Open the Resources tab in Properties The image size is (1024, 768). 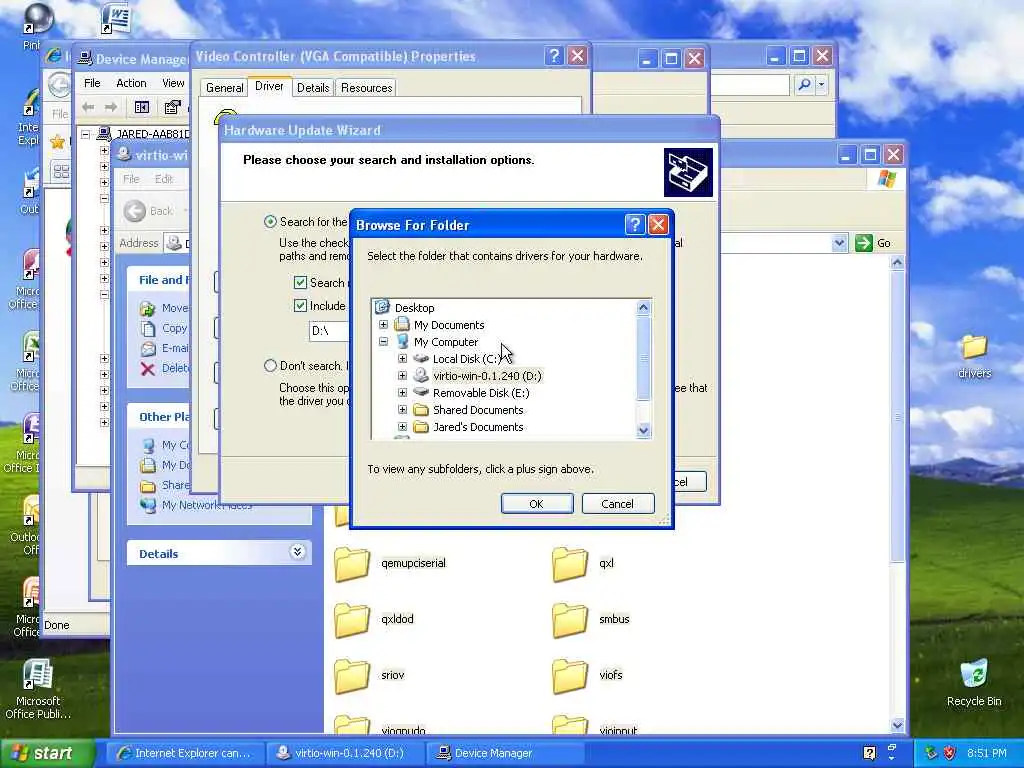click(366, 88)
